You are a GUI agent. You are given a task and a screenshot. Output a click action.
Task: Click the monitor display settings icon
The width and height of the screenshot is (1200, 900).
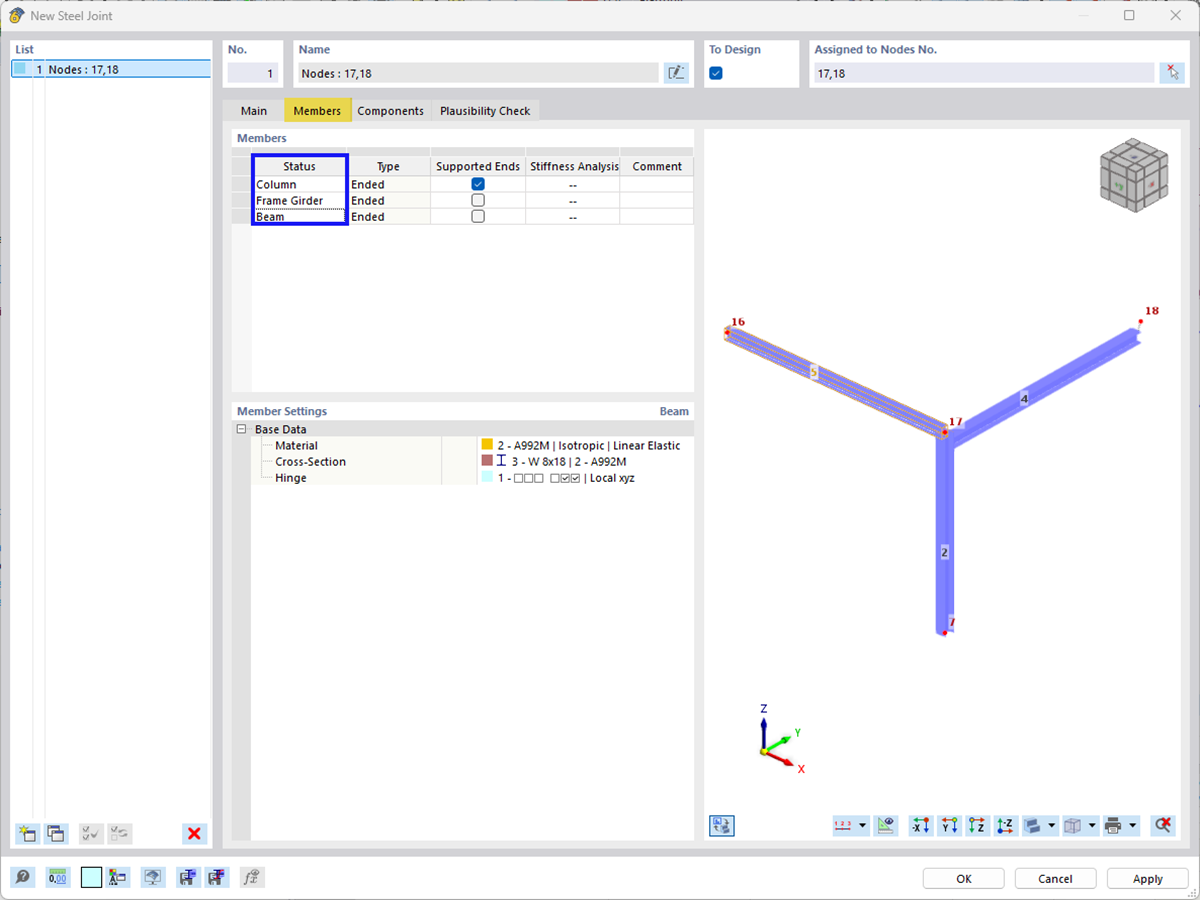point(153,878)
